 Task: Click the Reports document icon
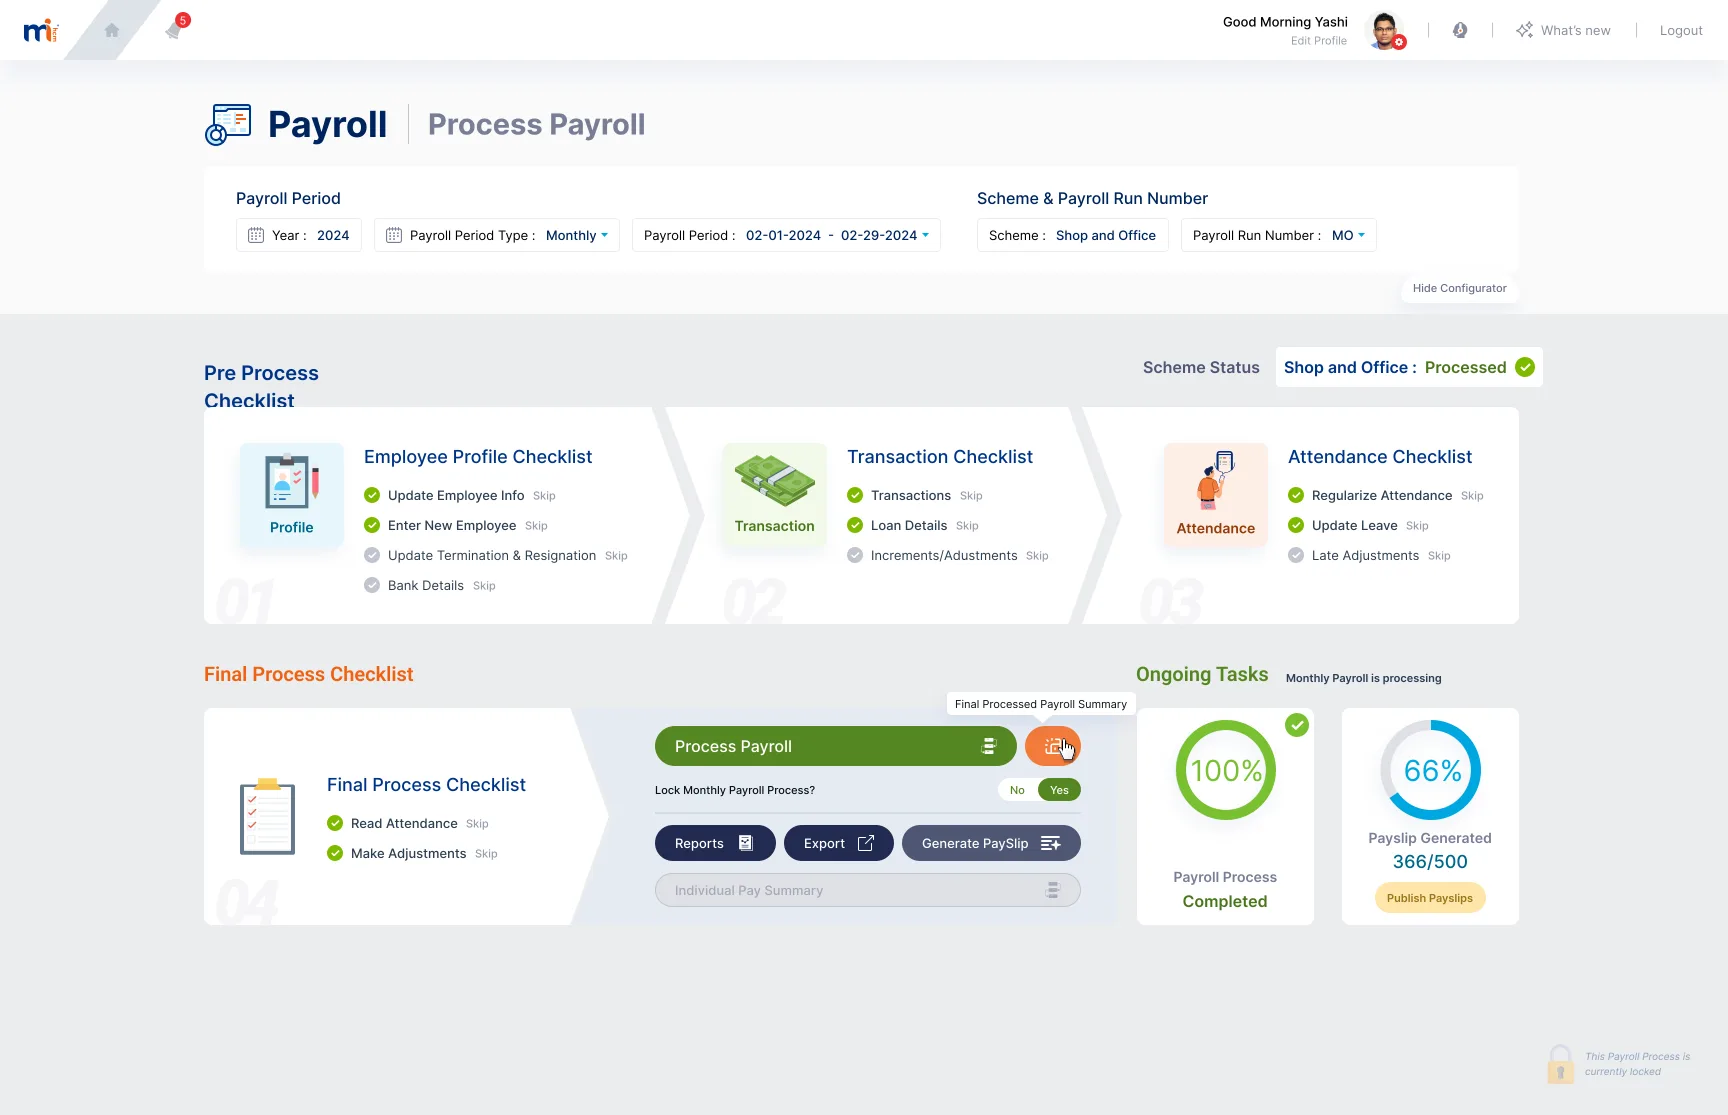pyautogui.click(x=745, y=843)
